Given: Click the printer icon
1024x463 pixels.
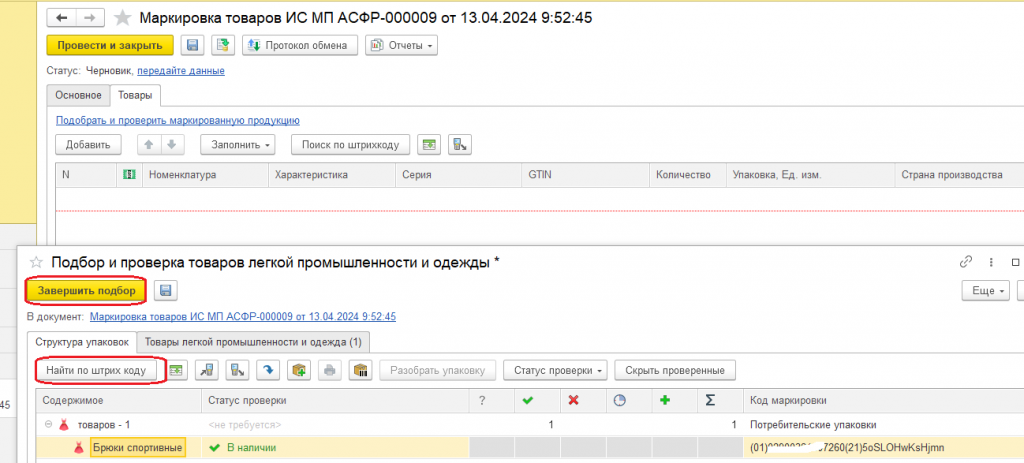Looking at the screenshot, I should click(329, 370).
